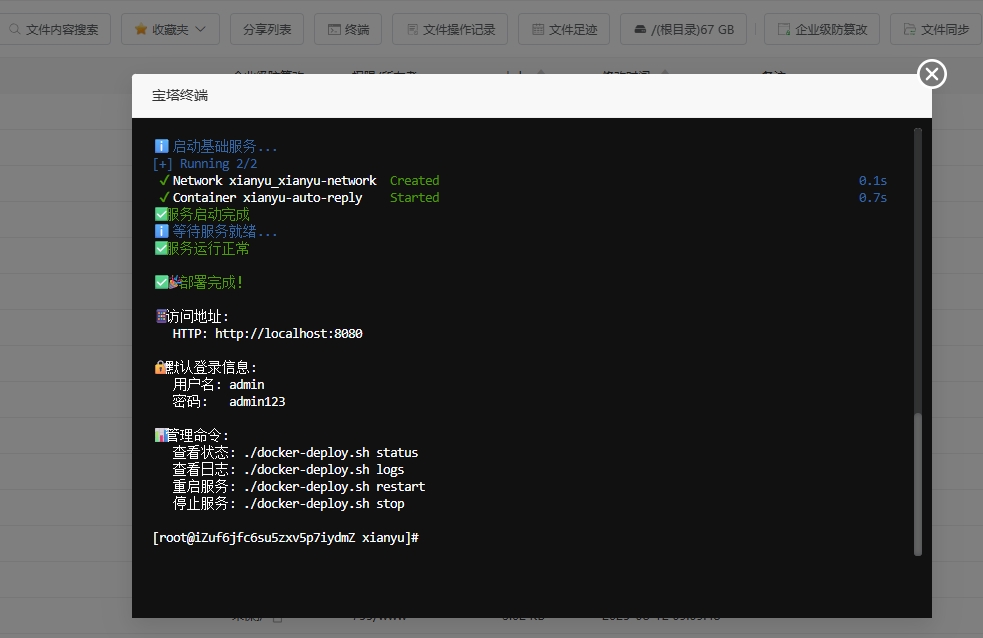
Task: Click the shield icon beside 企业级防篡改
Action: (784, 29)
